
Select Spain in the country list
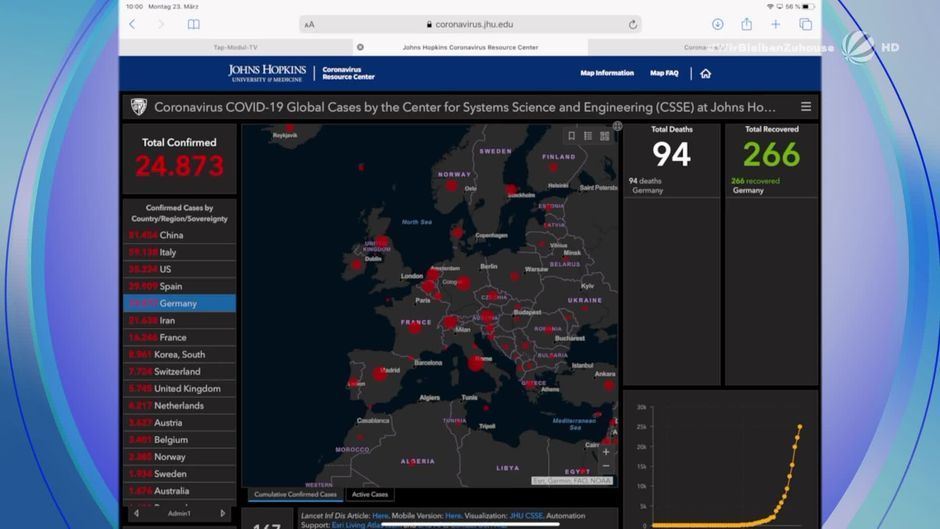click(179, 286)
